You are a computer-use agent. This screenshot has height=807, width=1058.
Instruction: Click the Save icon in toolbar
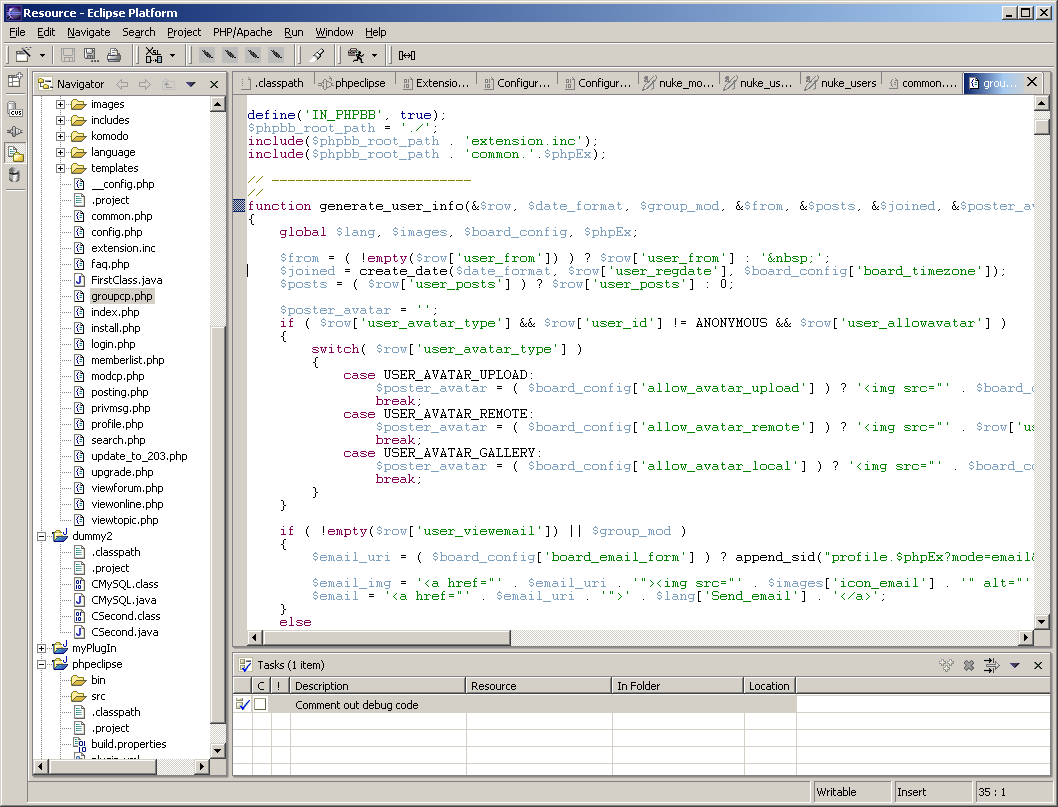point(67,55)
